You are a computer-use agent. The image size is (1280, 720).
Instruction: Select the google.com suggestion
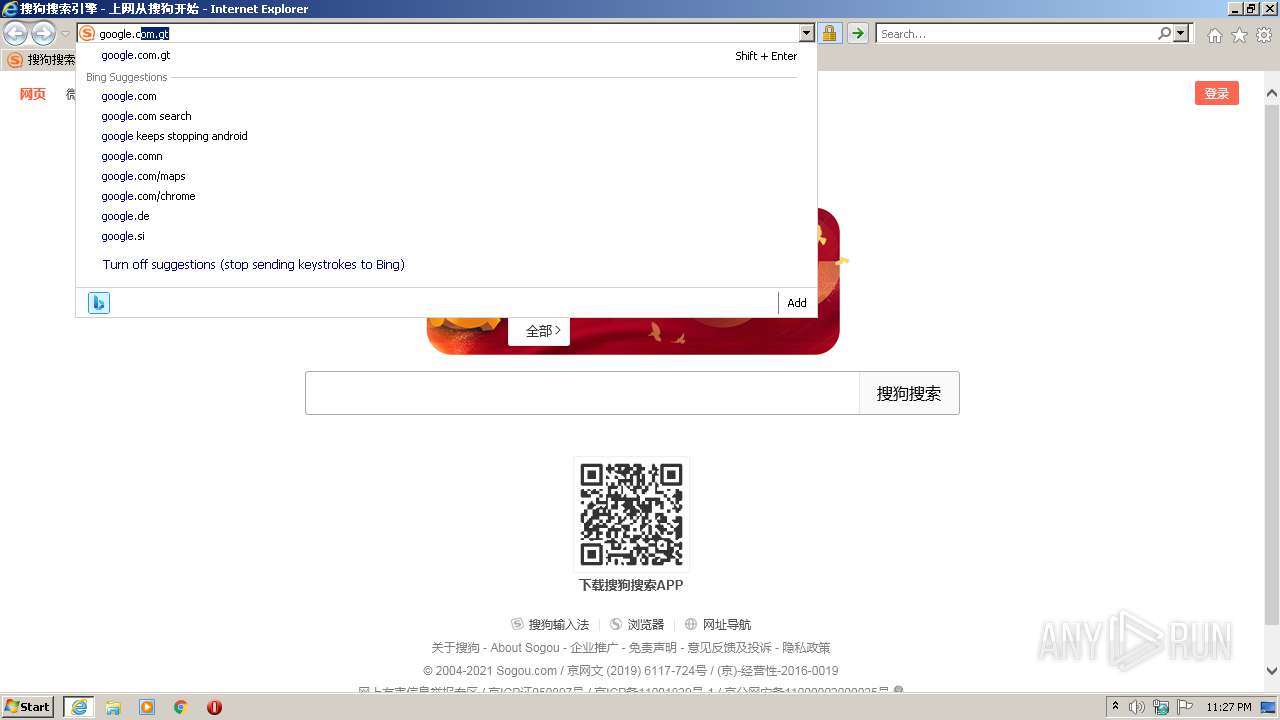click(x=446, y=96)
